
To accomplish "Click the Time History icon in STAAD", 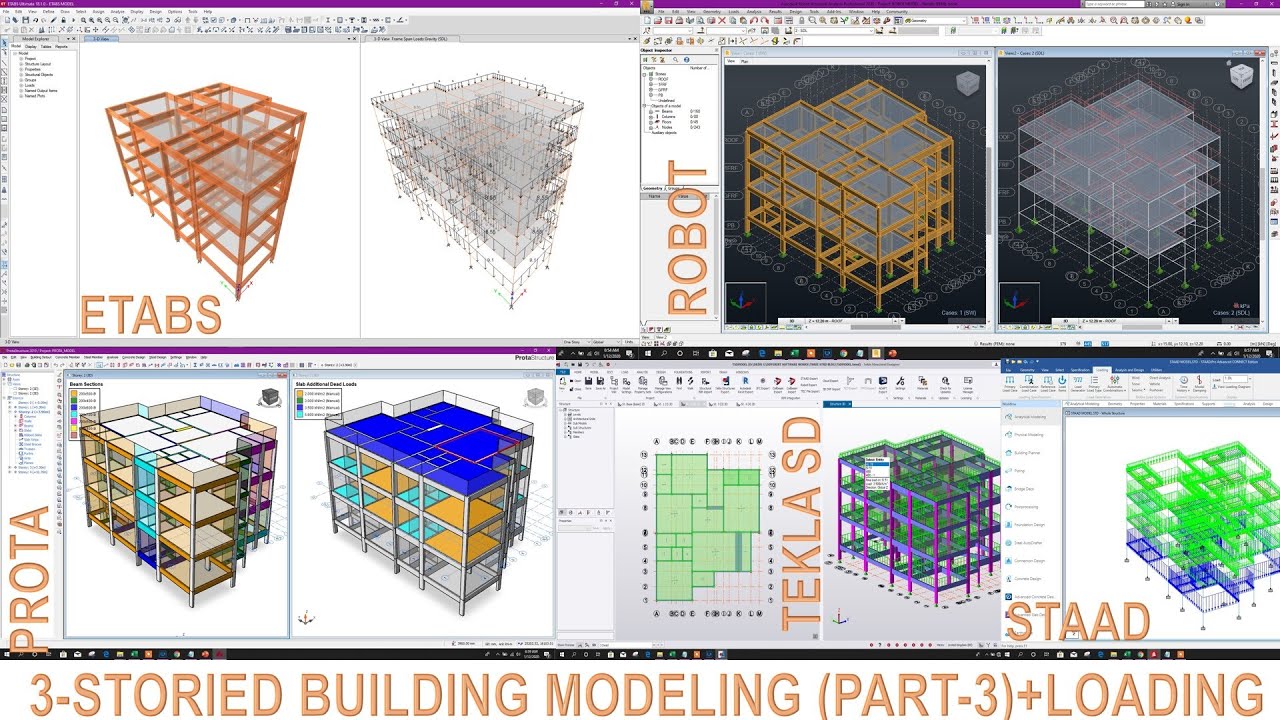I will (x=1183, y=383).
